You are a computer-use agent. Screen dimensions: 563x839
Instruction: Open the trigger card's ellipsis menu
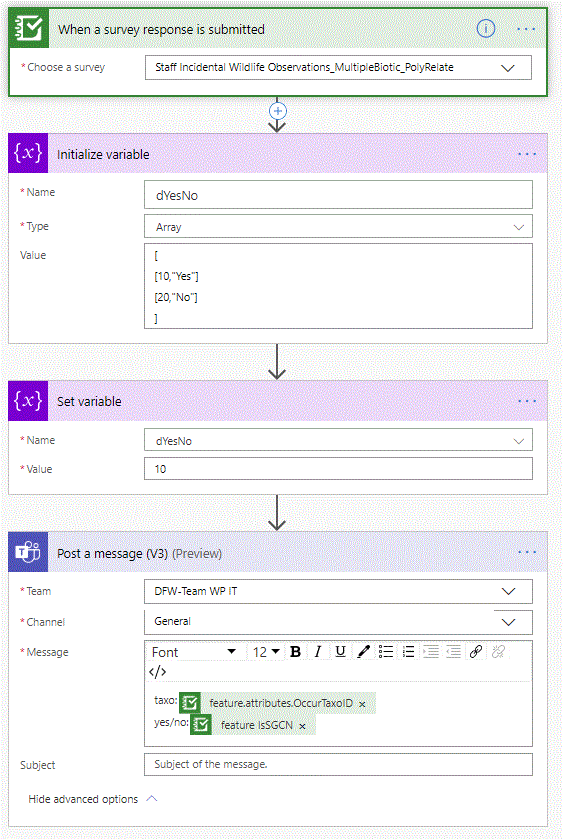click(526, 29)
